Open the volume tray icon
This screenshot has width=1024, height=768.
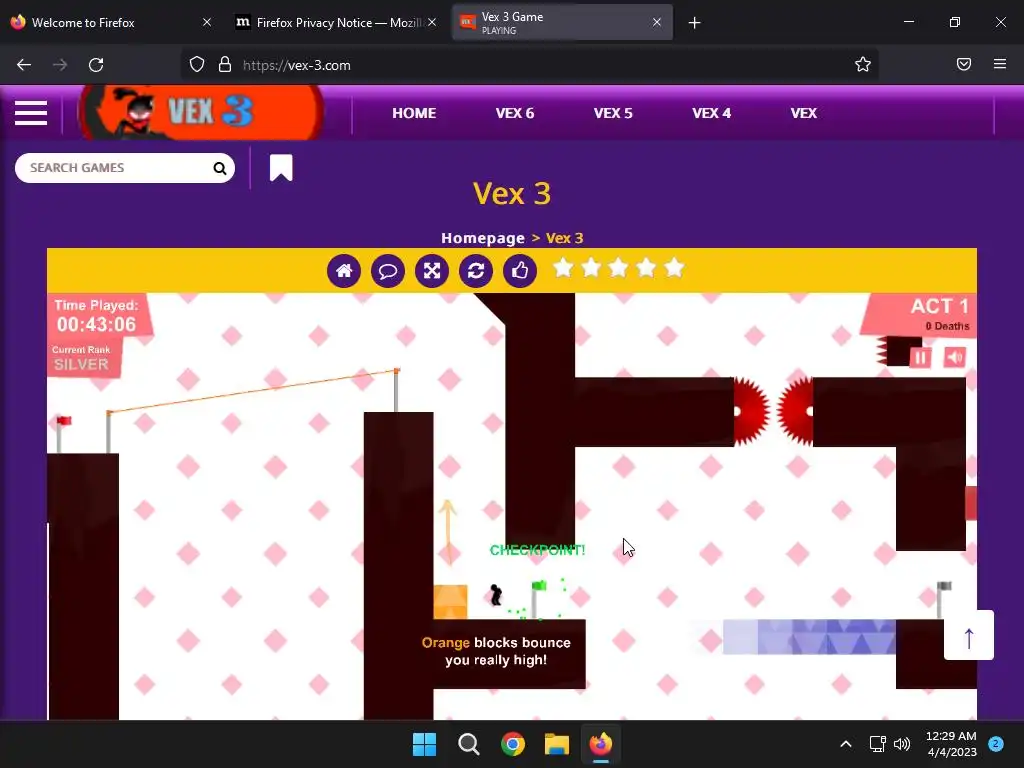902,744
